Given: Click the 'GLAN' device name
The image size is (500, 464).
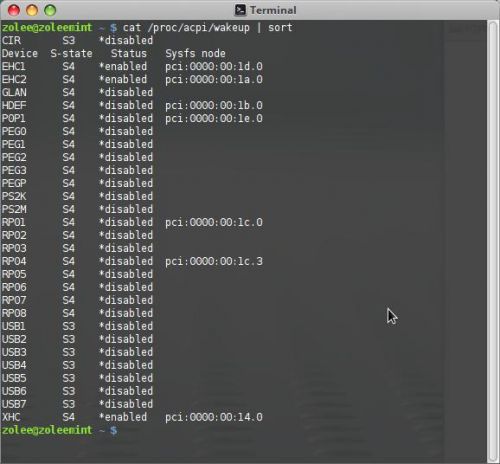Looking at the screenshot, I should 14,92.
